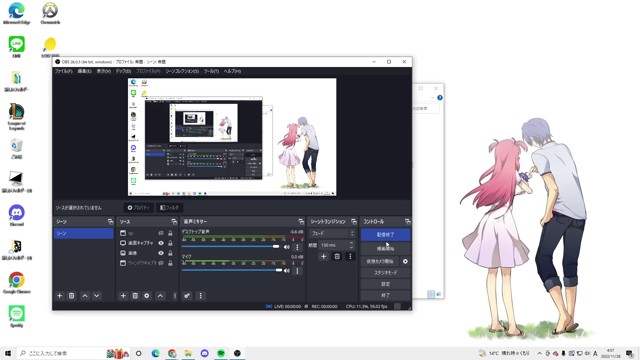Open transition properties three-dot menu
The width and height of the screenshot is (640, 360).
tap(350, 256)
